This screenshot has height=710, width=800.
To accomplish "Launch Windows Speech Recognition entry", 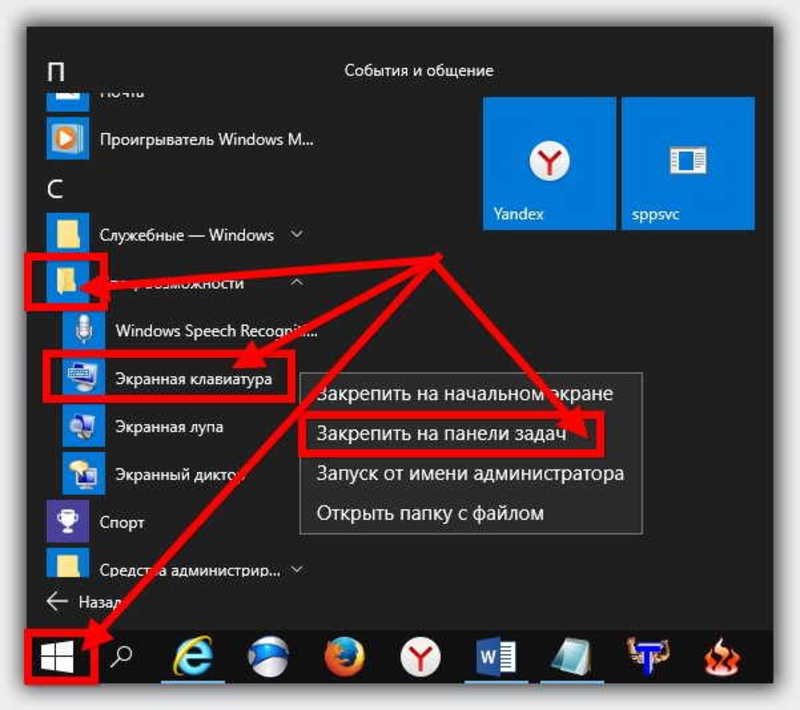I will coord(190,330).
